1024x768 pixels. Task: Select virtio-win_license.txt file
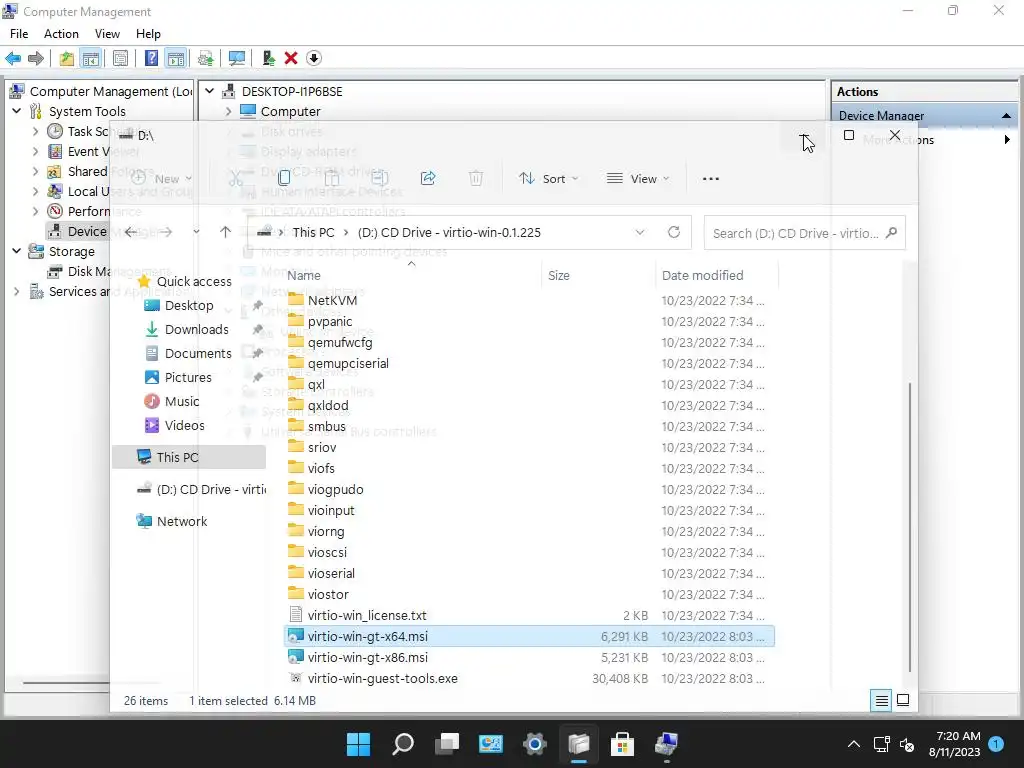click(x=367, y=615)
